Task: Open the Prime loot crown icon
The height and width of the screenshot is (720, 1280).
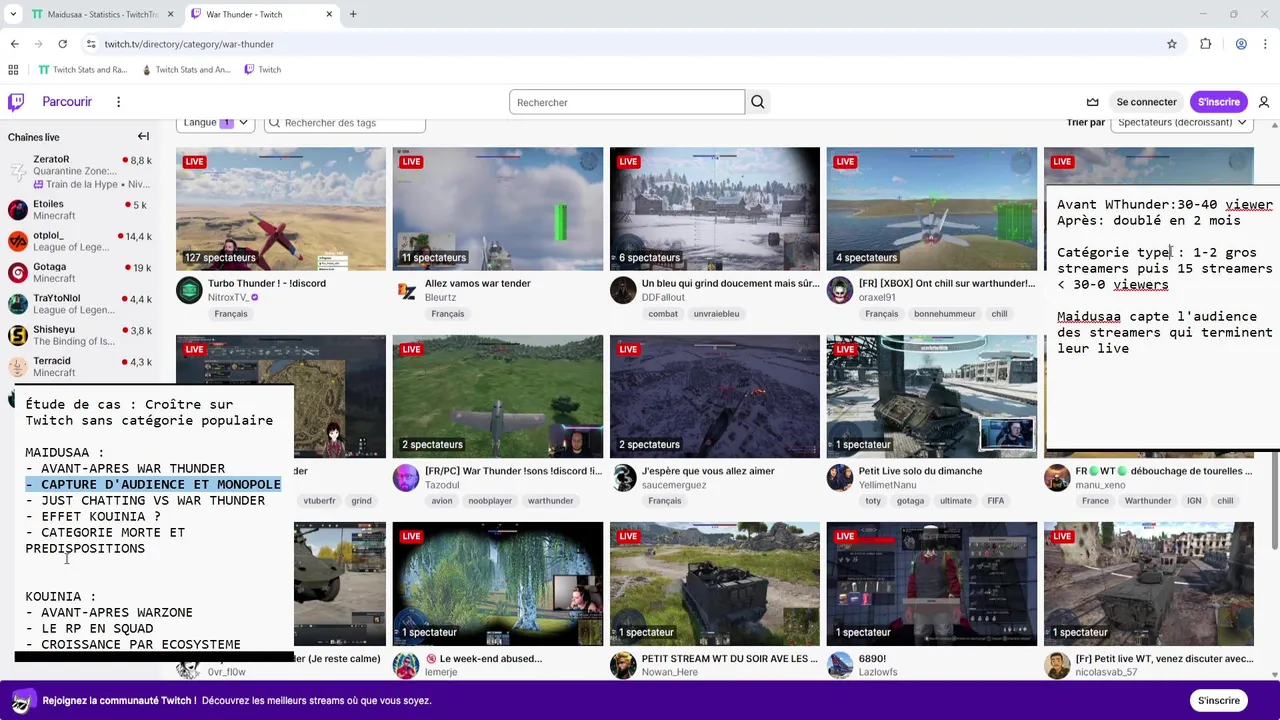Action: tap(1093, 102)
